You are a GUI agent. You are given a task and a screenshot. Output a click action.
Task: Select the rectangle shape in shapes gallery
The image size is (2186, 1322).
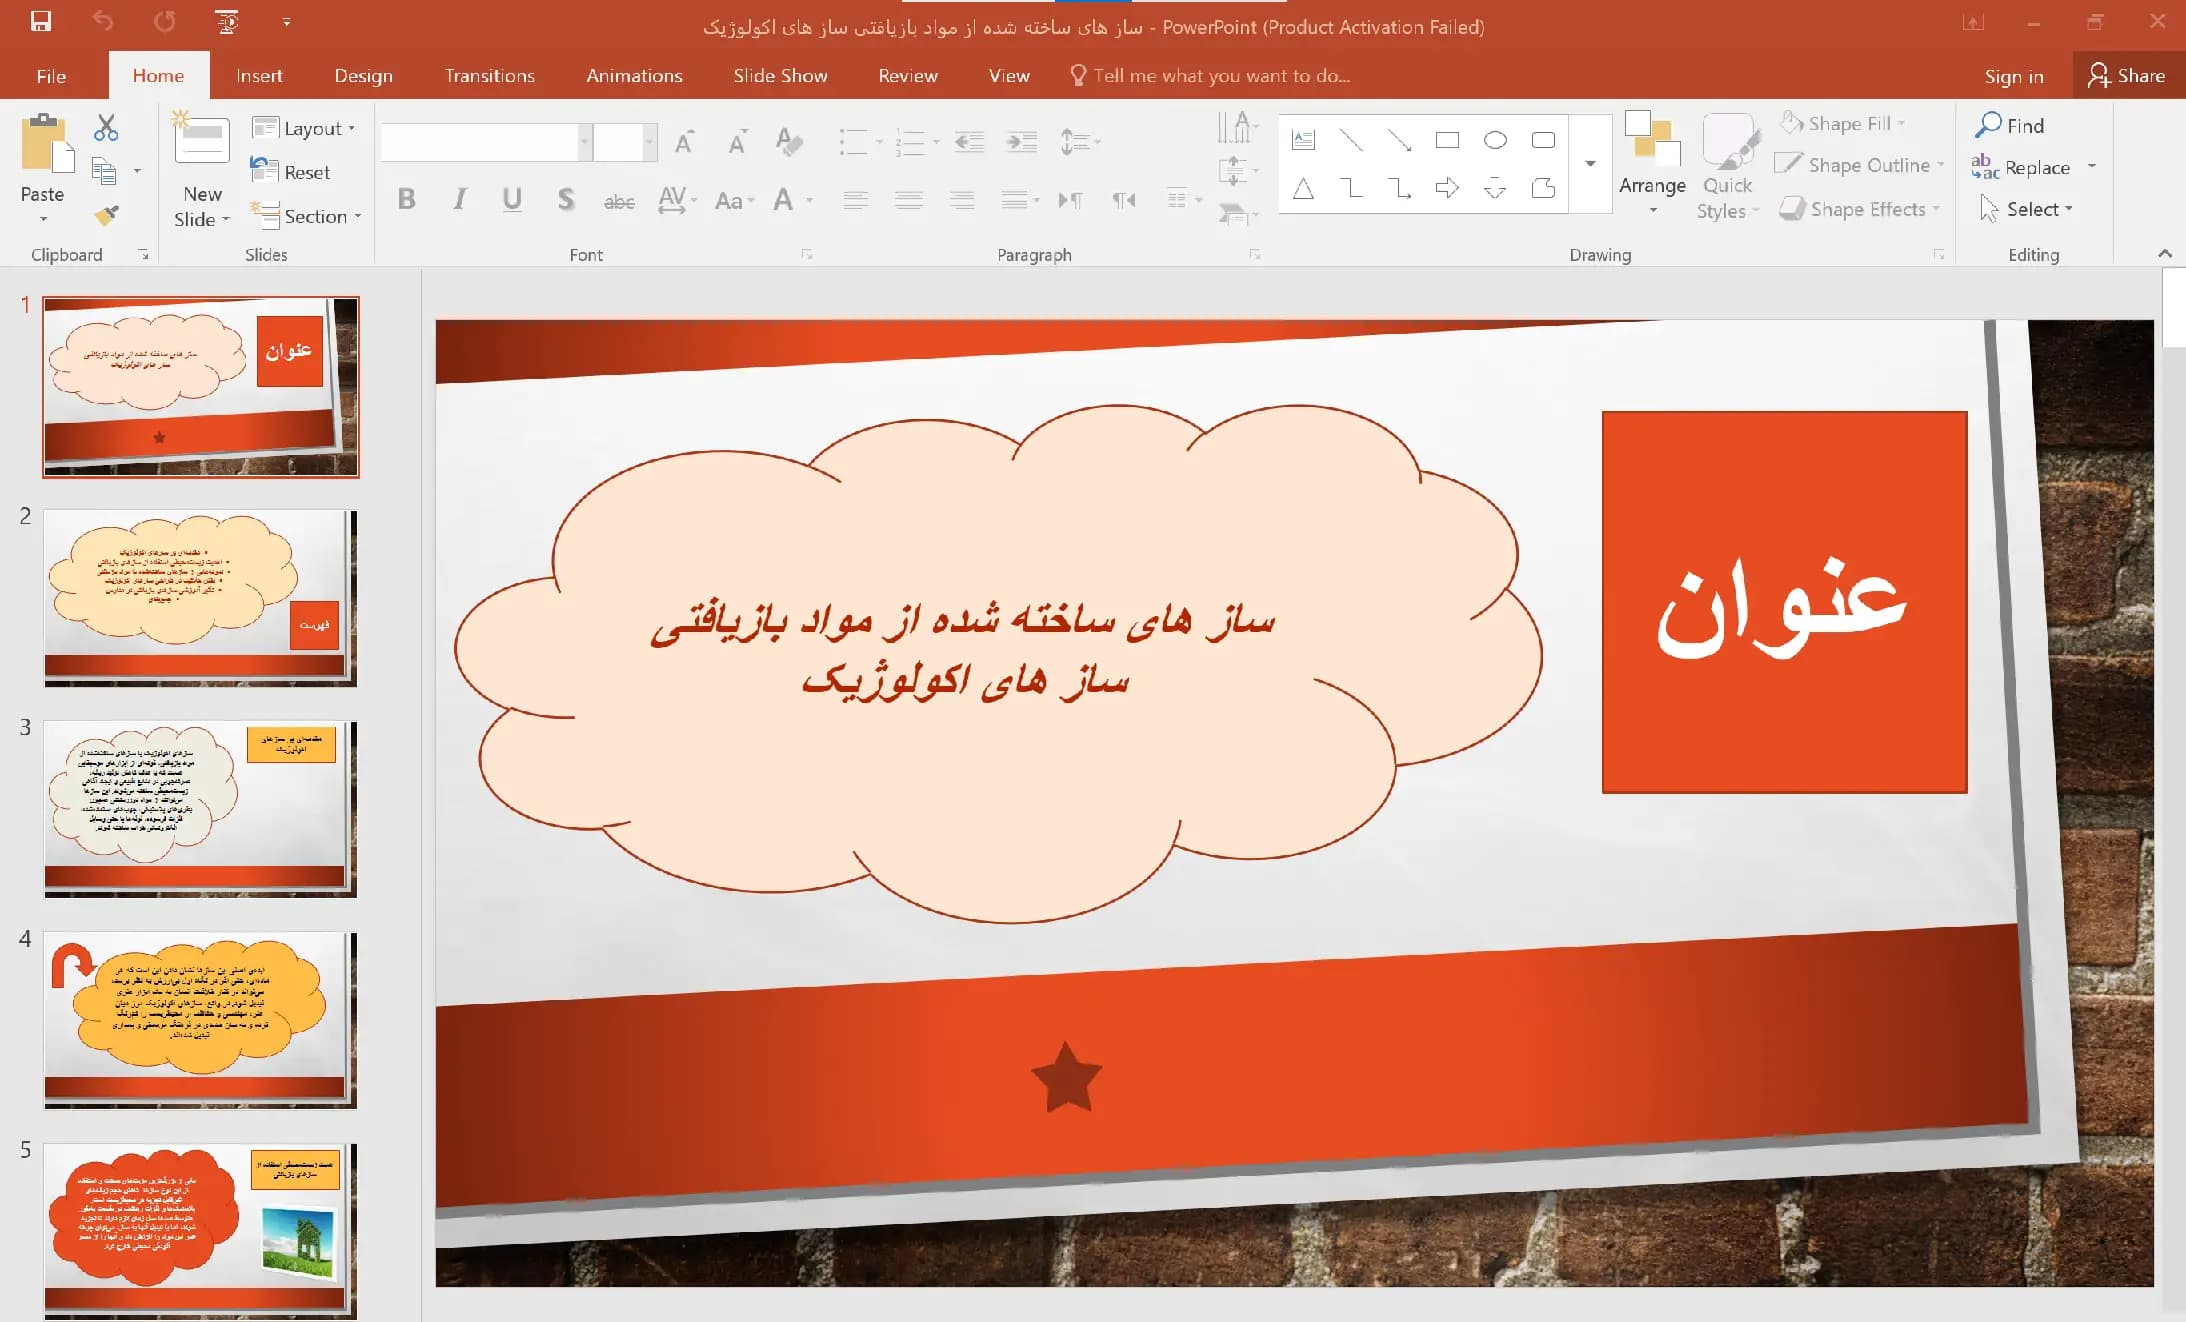coord(1447,140)
